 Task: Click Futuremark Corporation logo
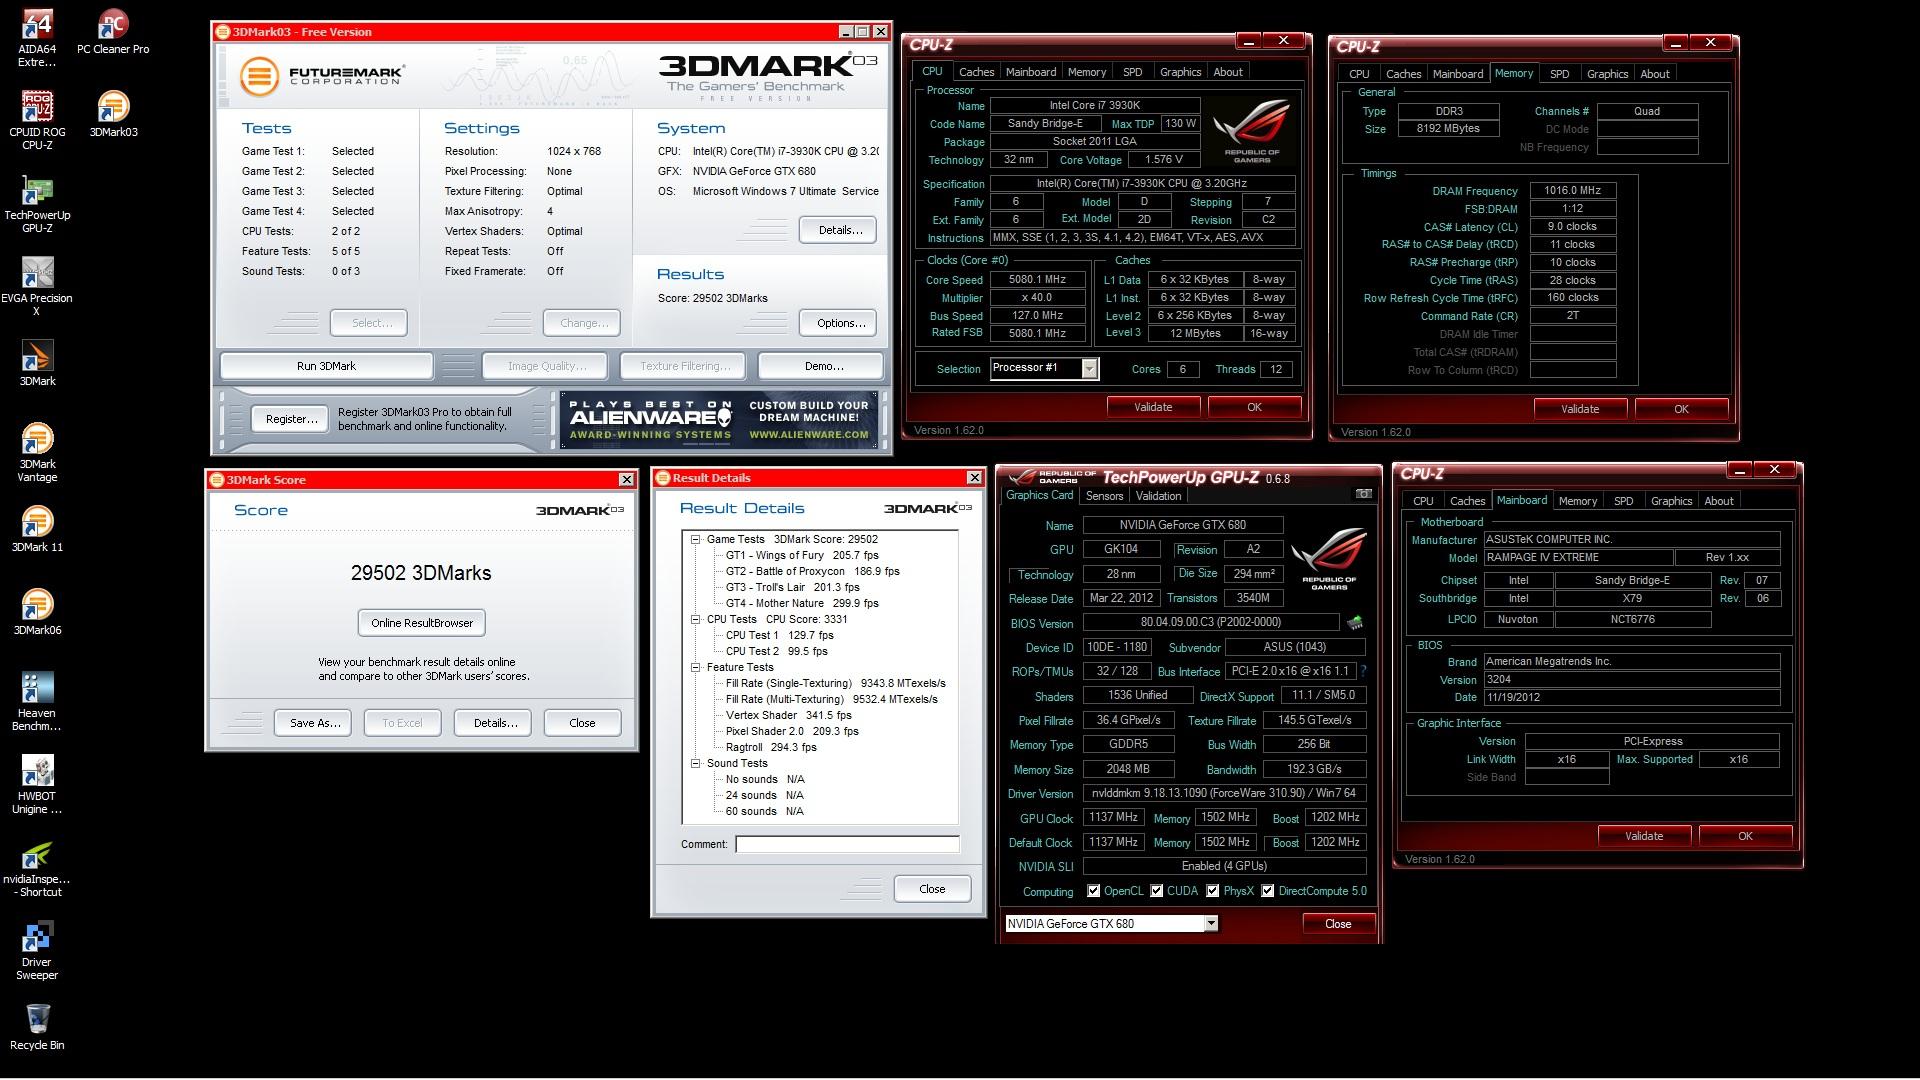[321, 75]
